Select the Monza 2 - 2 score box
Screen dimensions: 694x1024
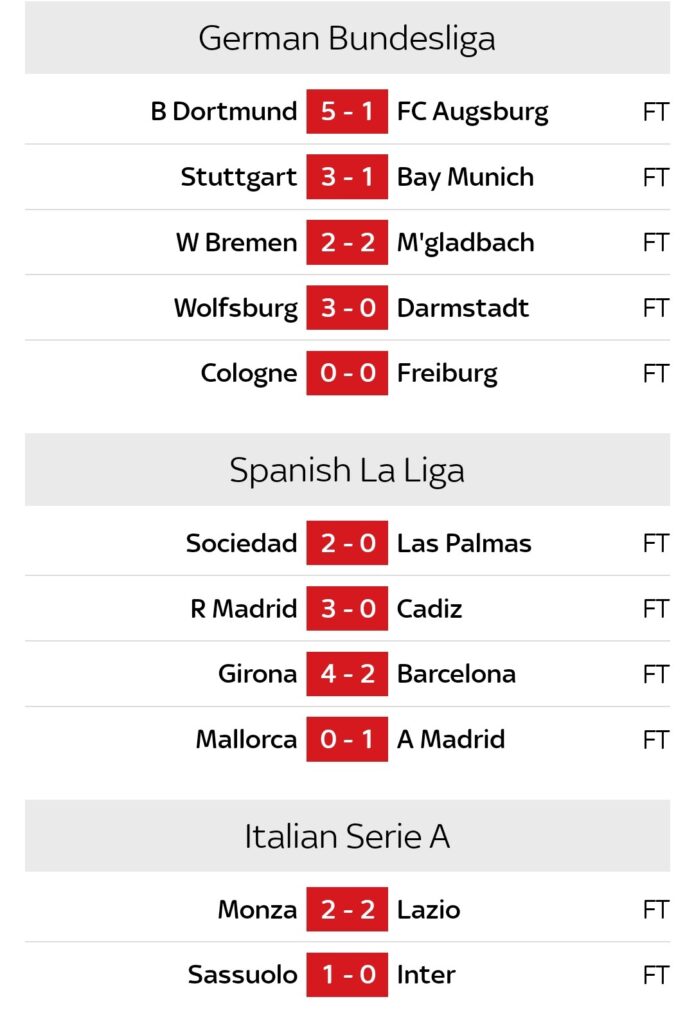pyautogui.click(x=347, y=910)
